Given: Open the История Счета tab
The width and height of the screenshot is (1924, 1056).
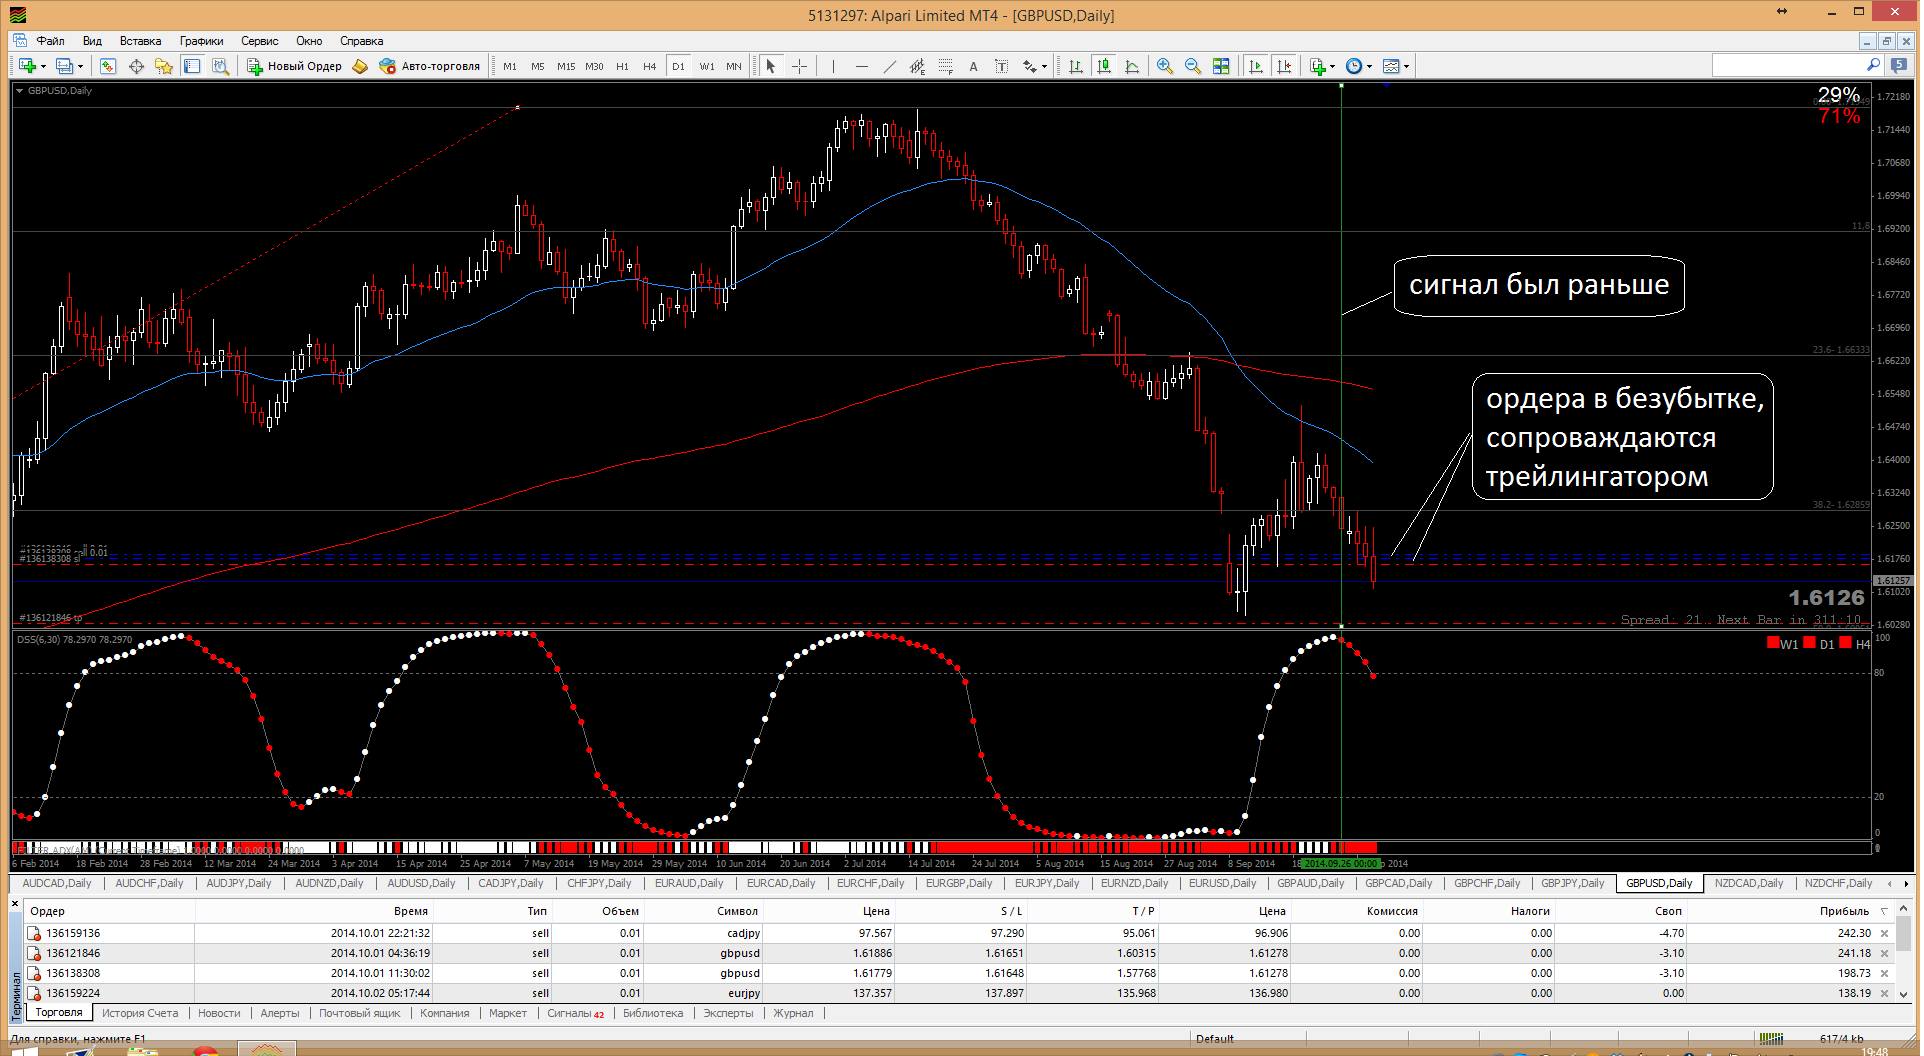Looking at the screenshot, I should (x=140, y=1013).
